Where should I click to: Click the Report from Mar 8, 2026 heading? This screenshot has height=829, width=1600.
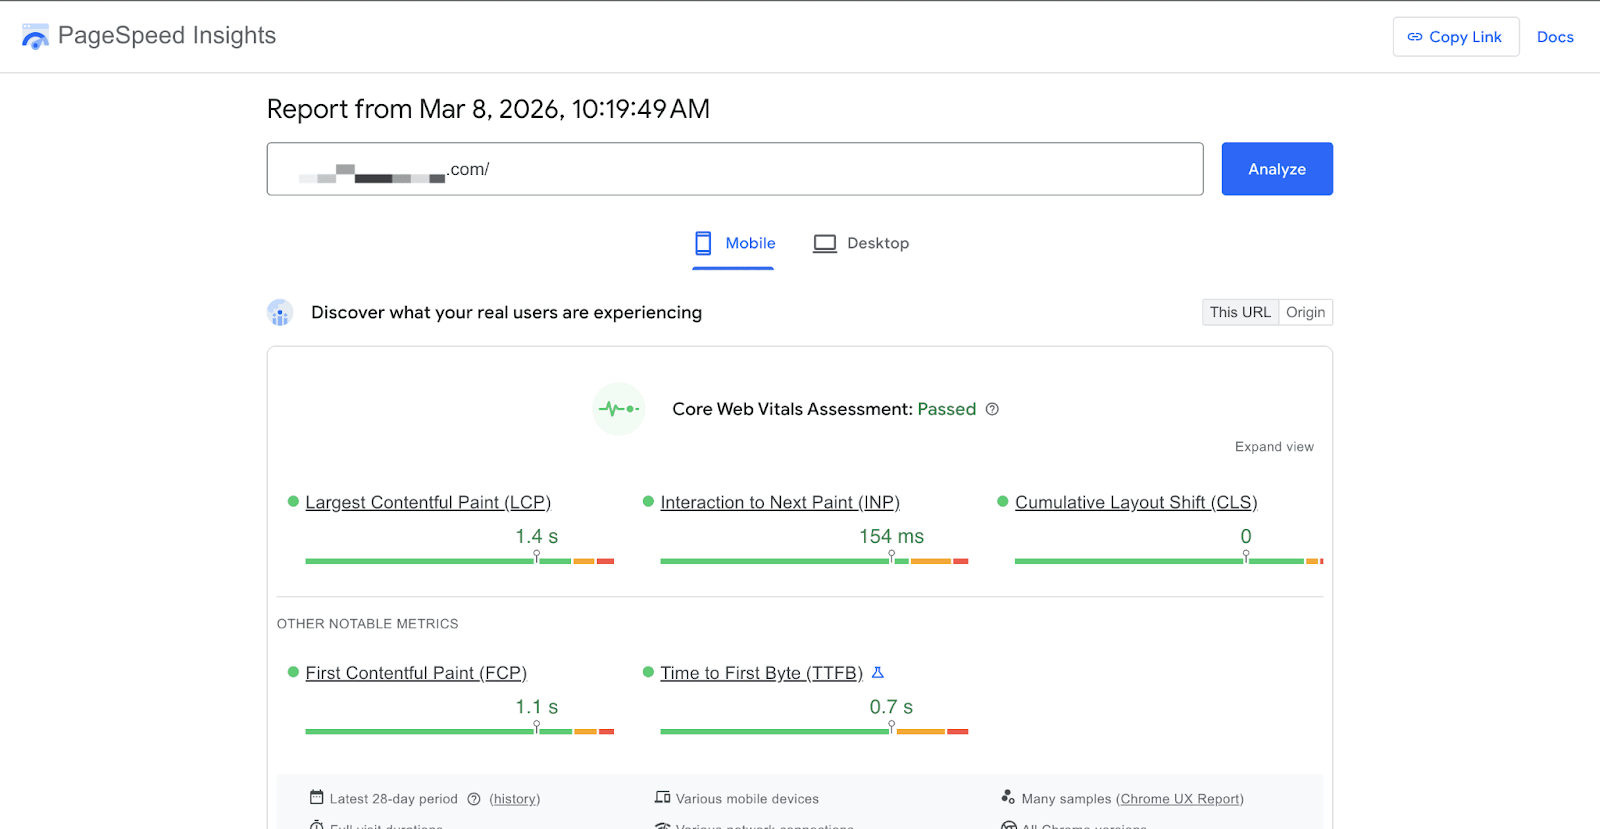pyautogui.click(x=488, y=109)
